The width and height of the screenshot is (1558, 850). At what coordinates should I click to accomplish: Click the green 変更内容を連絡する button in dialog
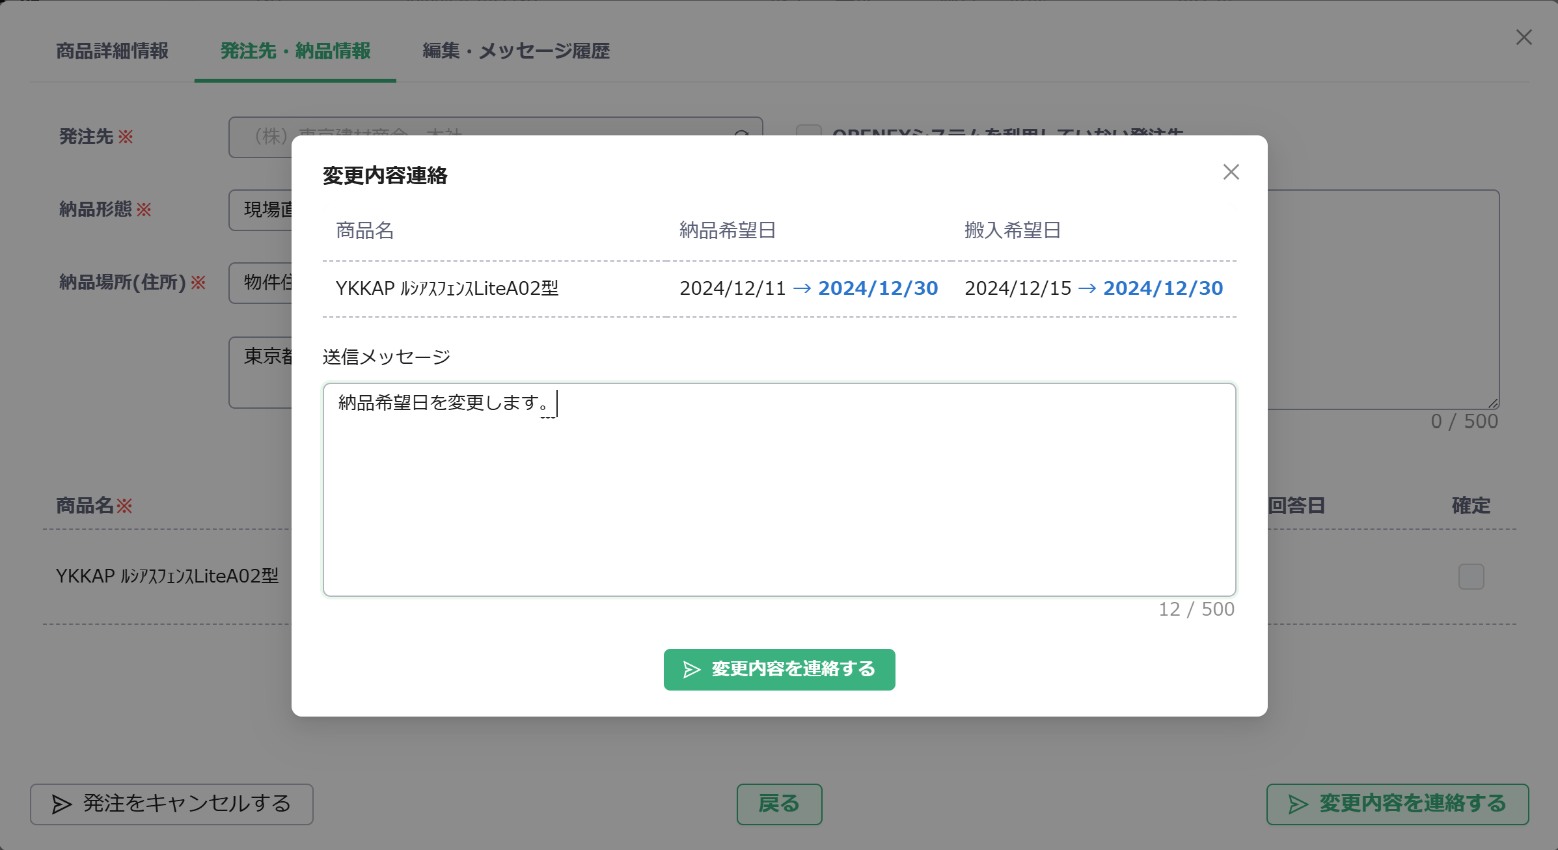[779, 669]
